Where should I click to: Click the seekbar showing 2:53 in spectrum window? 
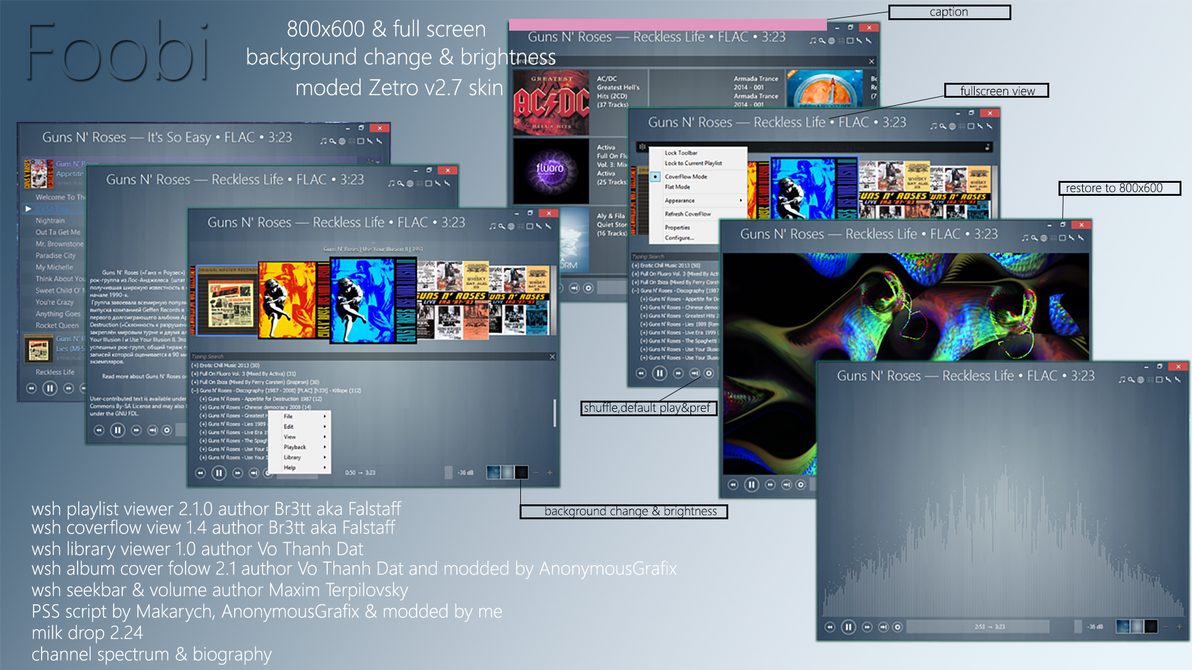click(x=978, y=627)
